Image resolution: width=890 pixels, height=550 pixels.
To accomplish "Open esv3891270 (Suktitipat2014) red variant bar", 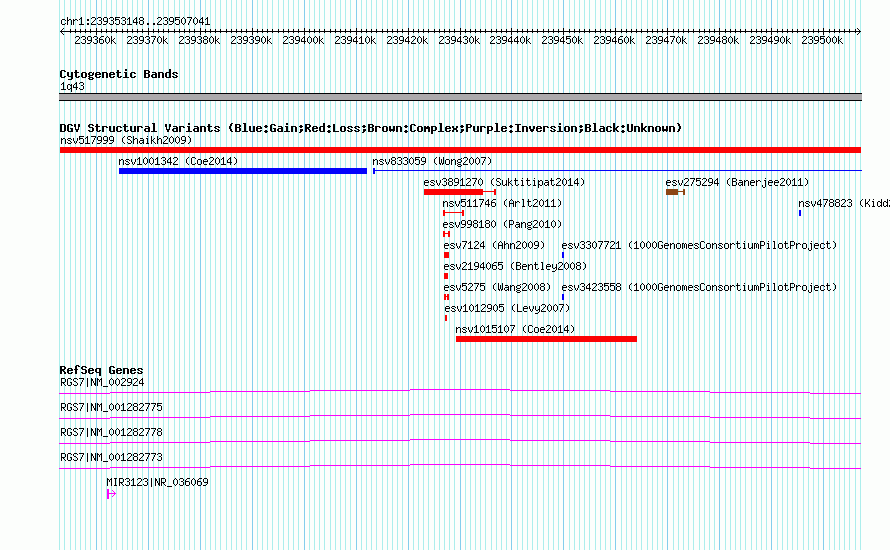I will [x=460, y=192].
